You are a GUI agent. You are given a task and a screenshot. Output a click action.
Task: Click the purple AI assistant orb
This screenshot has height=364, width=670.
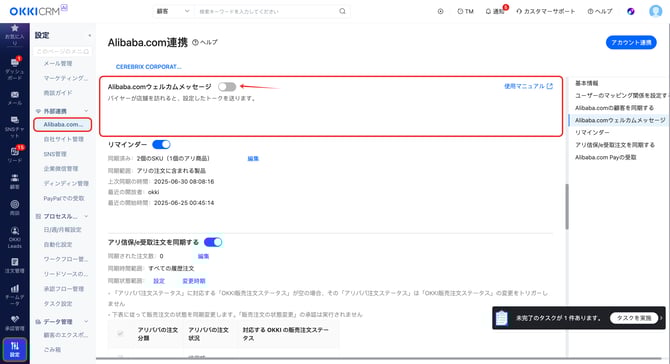pos(631,12)
